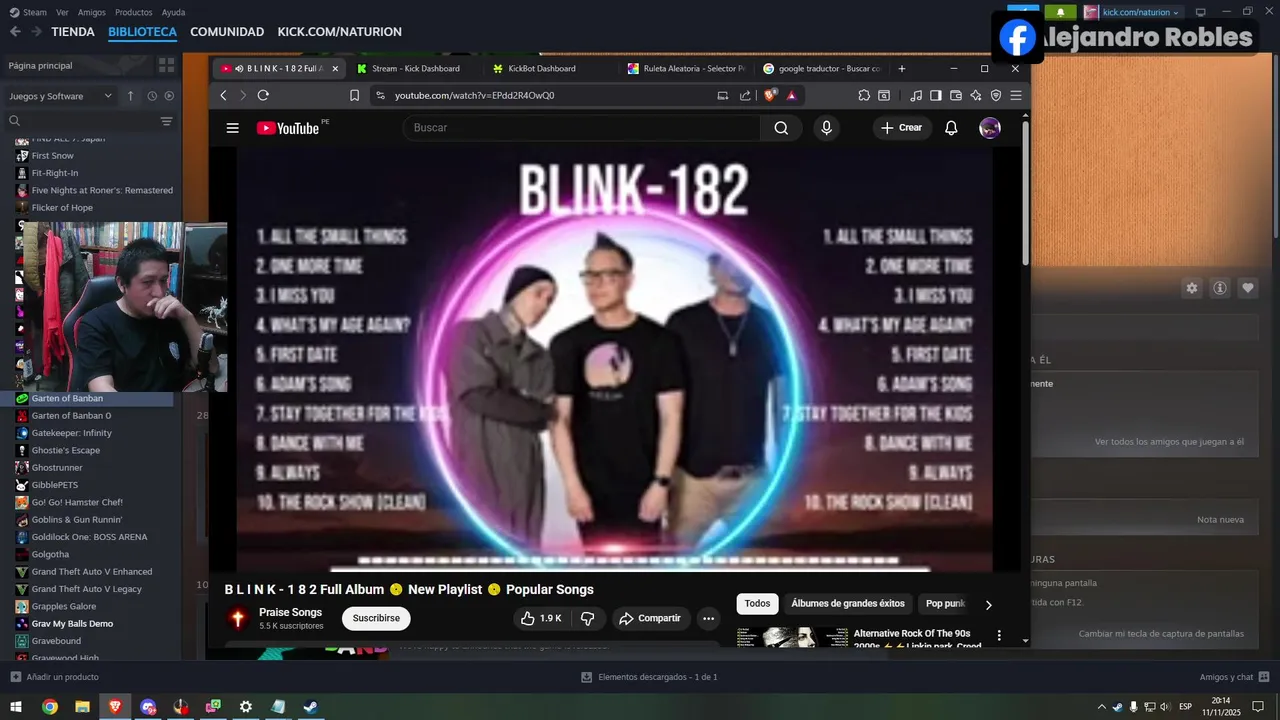Image resolution: width=1280 pixels, height=720 pixels.
Task: Click Añadir un producto in Steam
Action: click(x=55, y=677)
